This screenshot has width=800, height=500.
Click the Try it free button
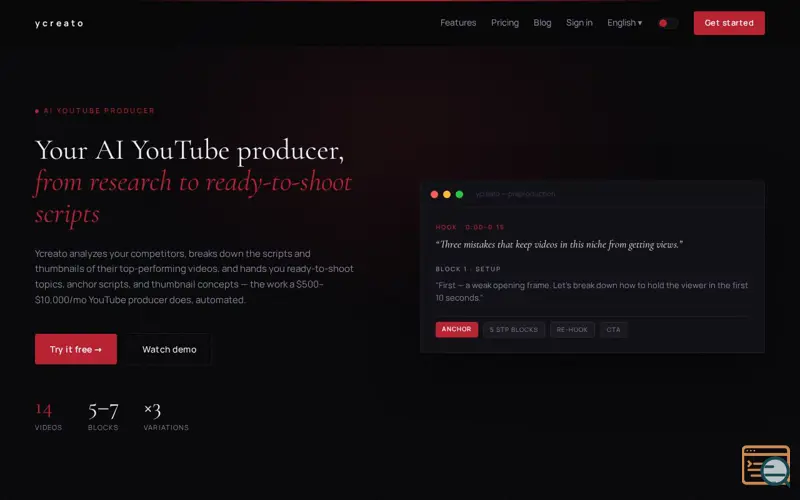pyautogui.click(x=76, y=349)
